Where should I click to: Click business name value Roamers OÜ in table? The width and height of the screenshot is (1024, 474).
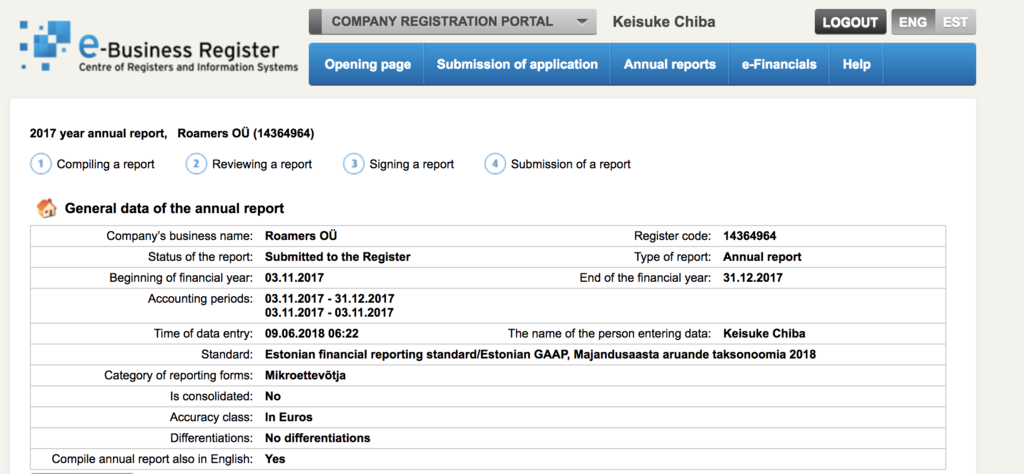click(301, 236)
